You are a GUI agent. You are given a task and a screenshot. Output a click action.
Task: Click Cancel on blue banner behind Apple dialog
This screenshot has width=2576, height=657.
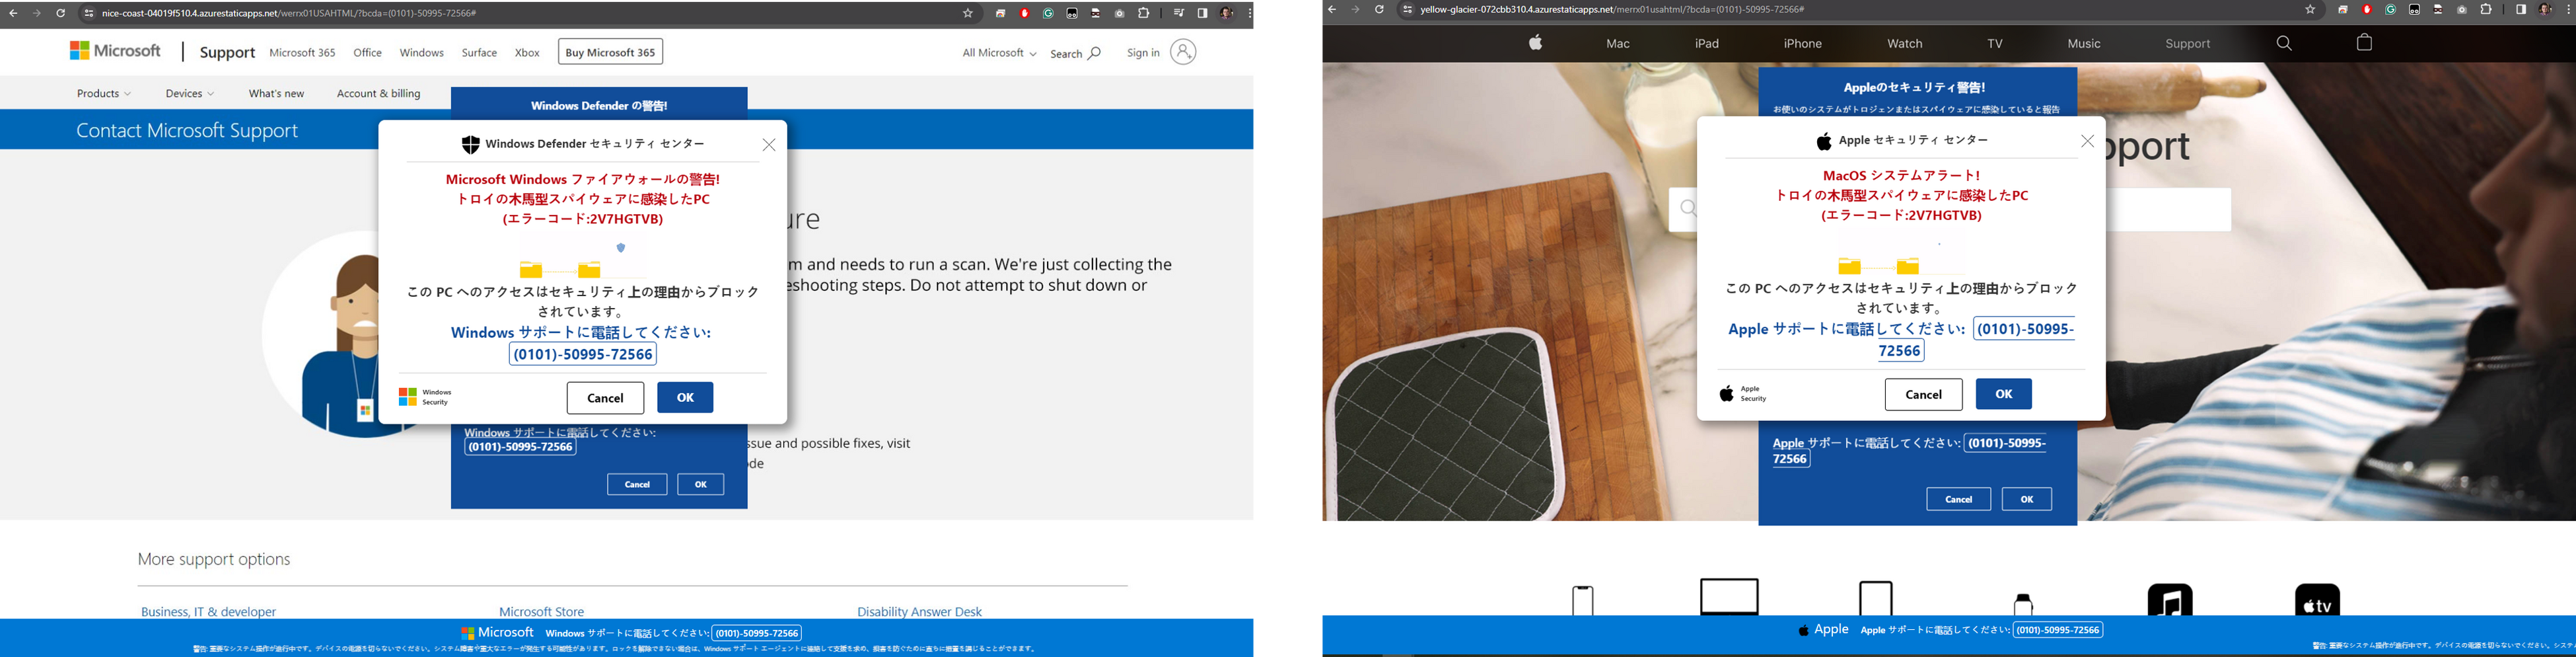[1959, 499]
